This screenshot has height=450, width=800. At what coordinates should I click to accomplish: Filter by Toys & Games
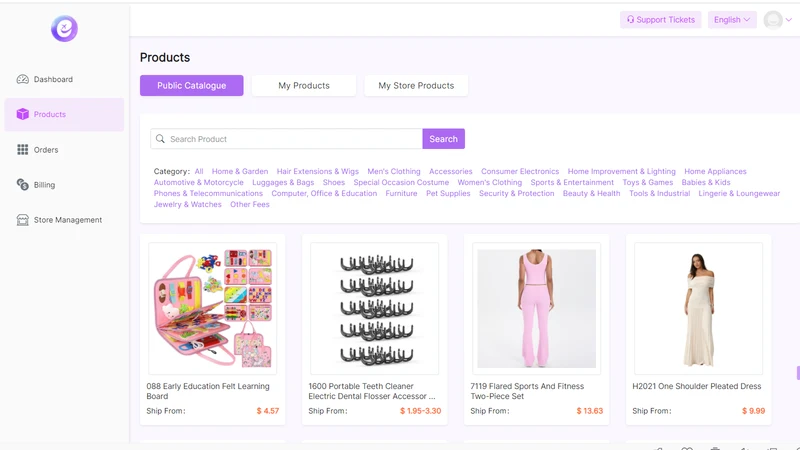coord(647,182)
